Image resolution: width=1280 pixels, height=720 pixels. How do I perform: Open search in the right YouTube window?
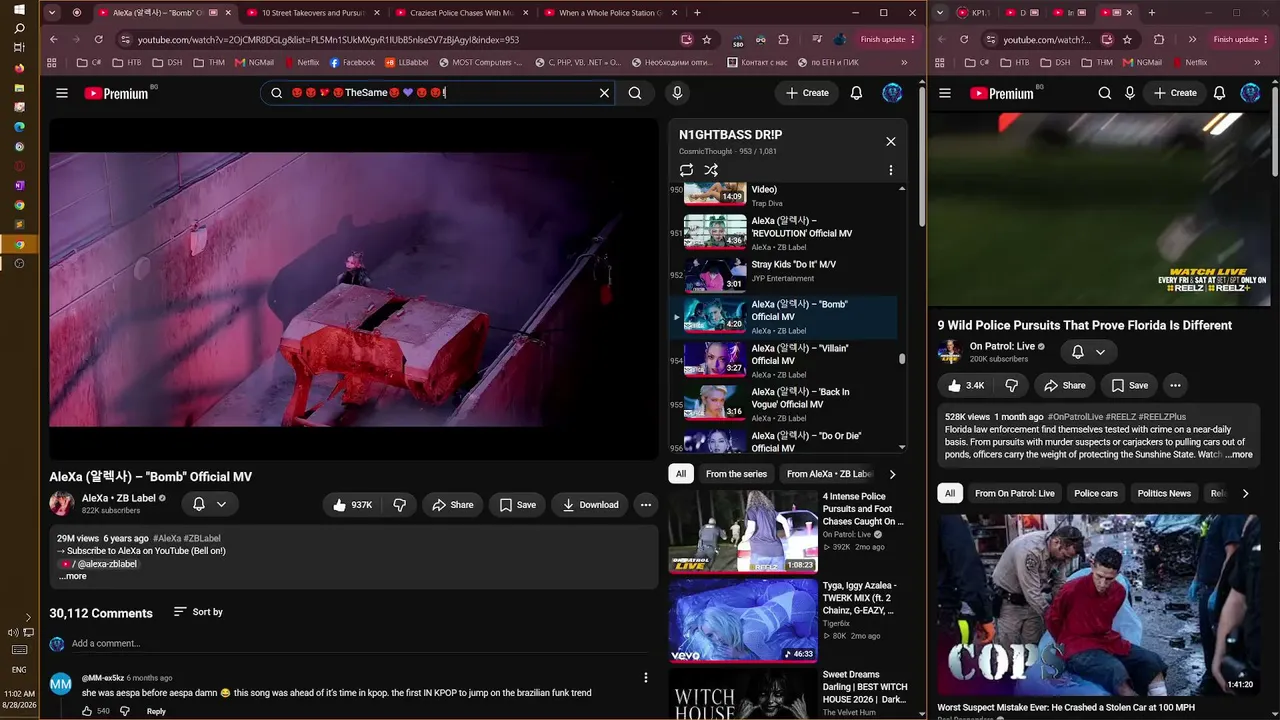[1105, 93]
